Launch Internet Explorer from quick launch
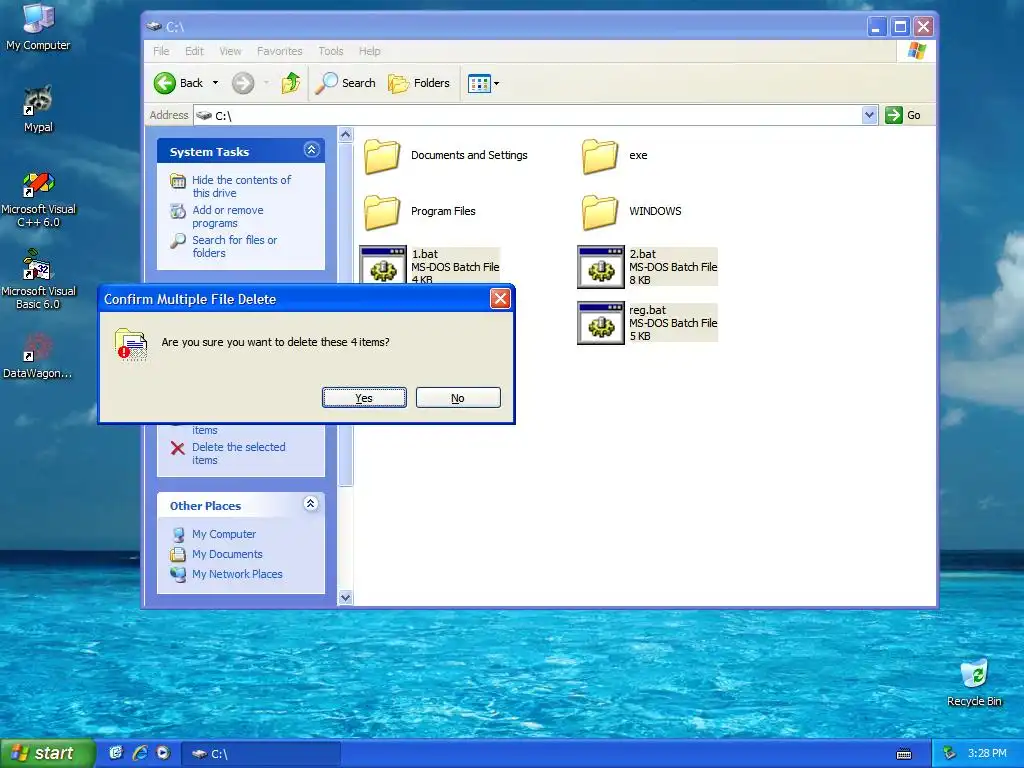Viewport: 1024px width, 768px height. click(139, 753)
